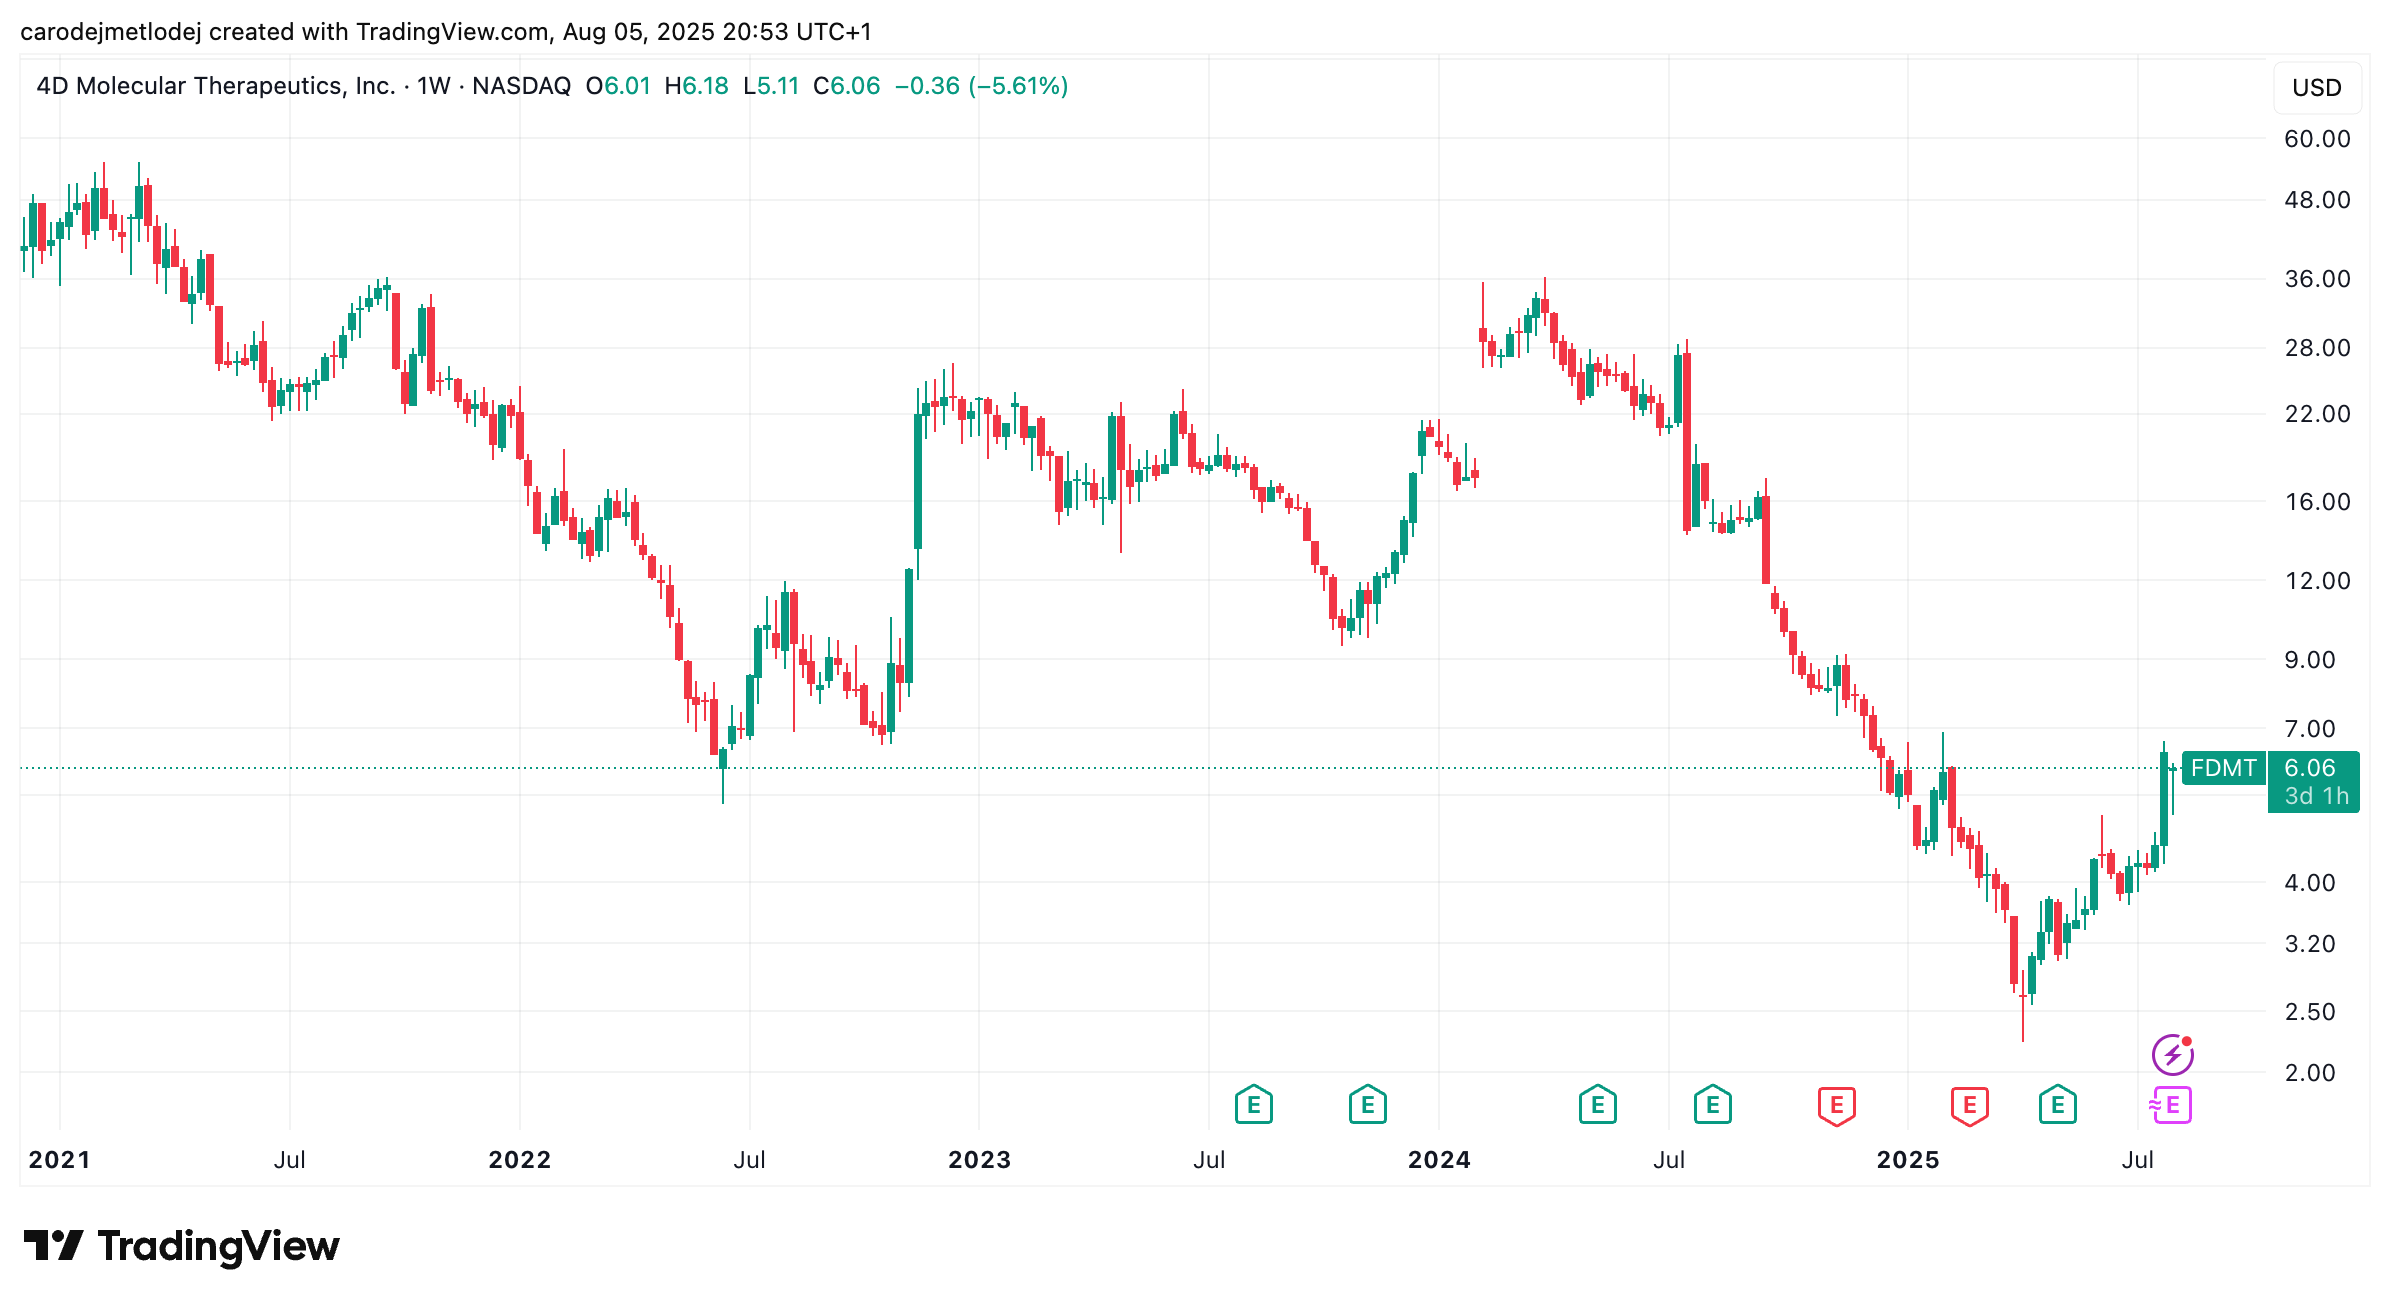The width and height of the screenshot is (2390, 1306).
Task: Click the green earnings marker after Jul 2024
Action: pos(1712,1105)
